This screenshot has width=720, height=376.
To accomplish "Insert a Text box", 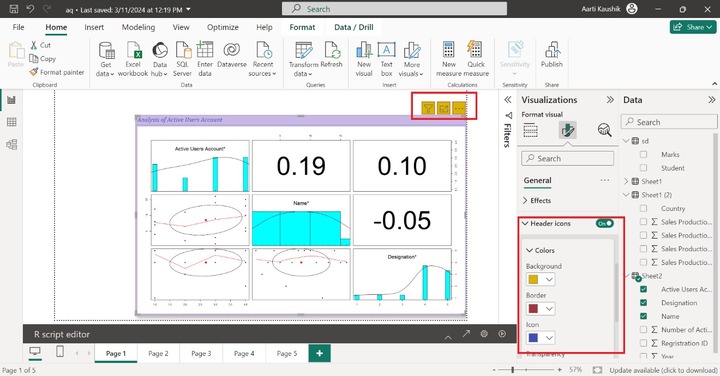I will coord(387,59).
